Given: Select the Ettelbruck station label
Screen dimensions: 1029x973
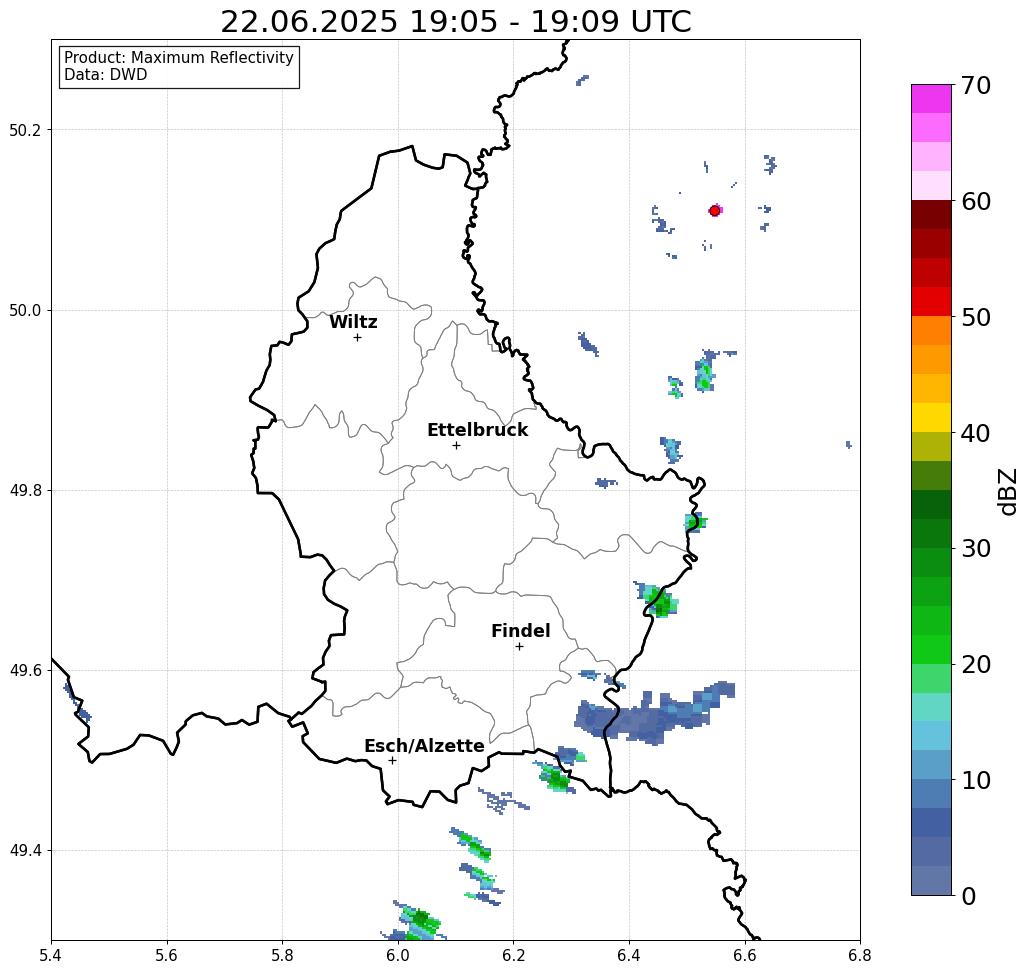Looking at the screenshot, I should tap(477, 430).
